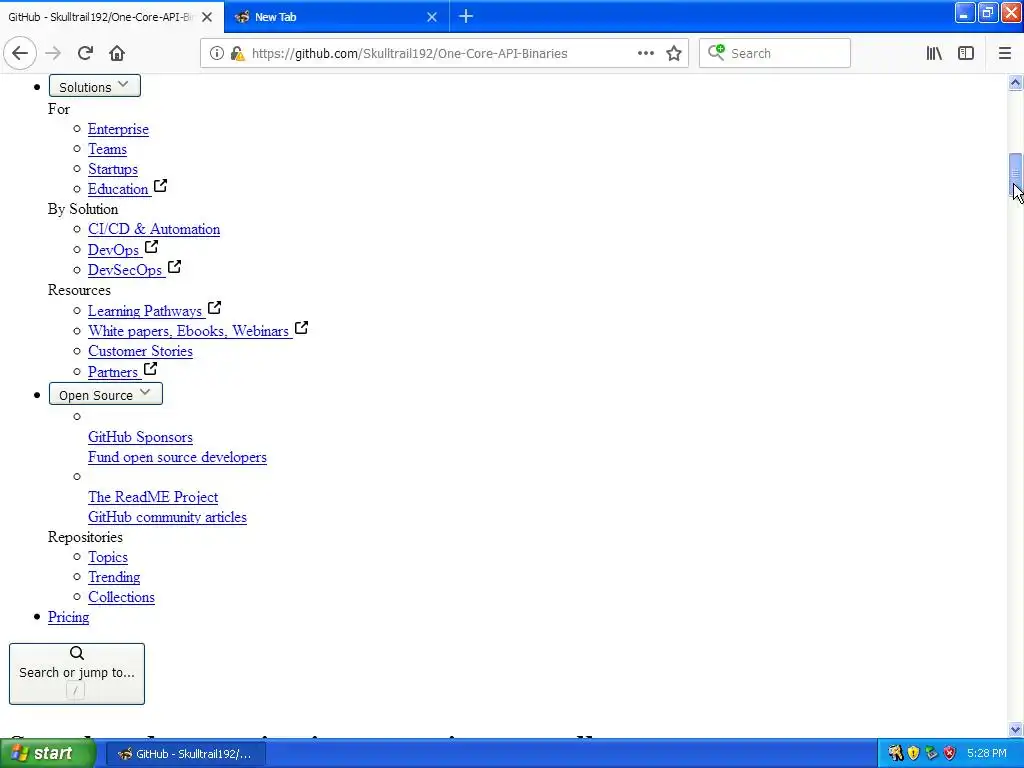Viewport: 1024px width, 768px height.
Task: Click the forward navigation arrow
Action: [x=53, y=54]
